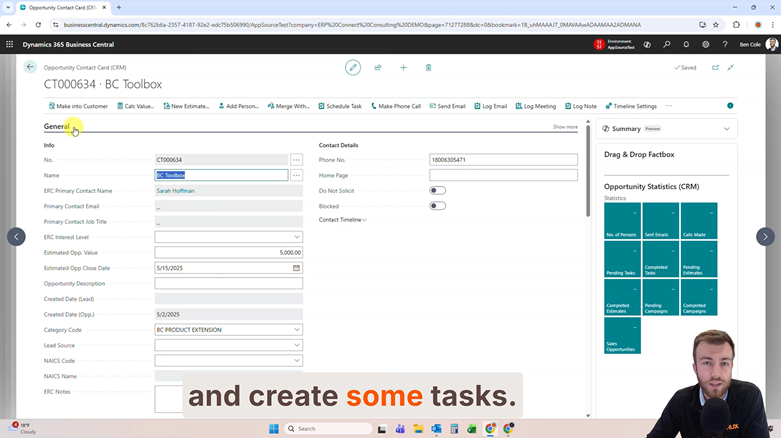Click the share icon beside the edit pencil

378,67
